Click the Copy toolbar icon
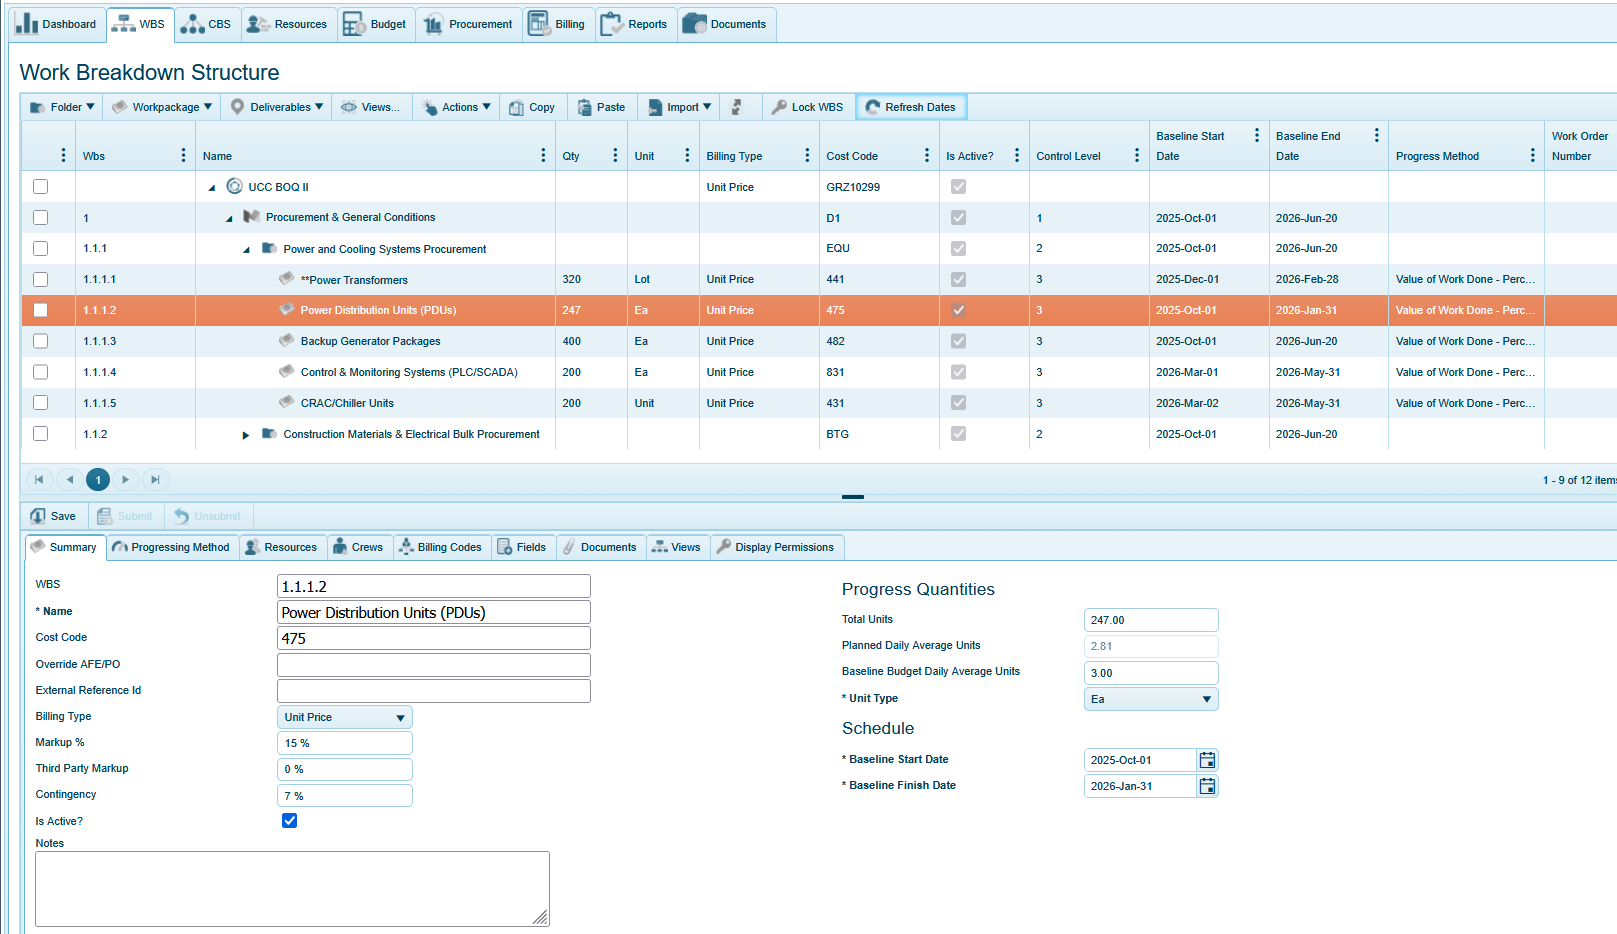1617x934 pixels. (x=516, y=107)
